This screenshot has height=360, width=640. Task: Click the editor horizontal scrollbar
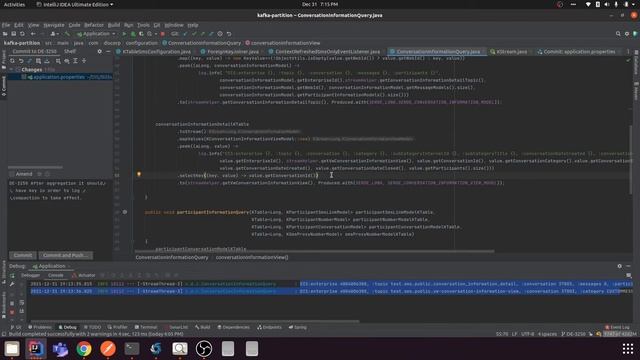(x=314, y=251)
